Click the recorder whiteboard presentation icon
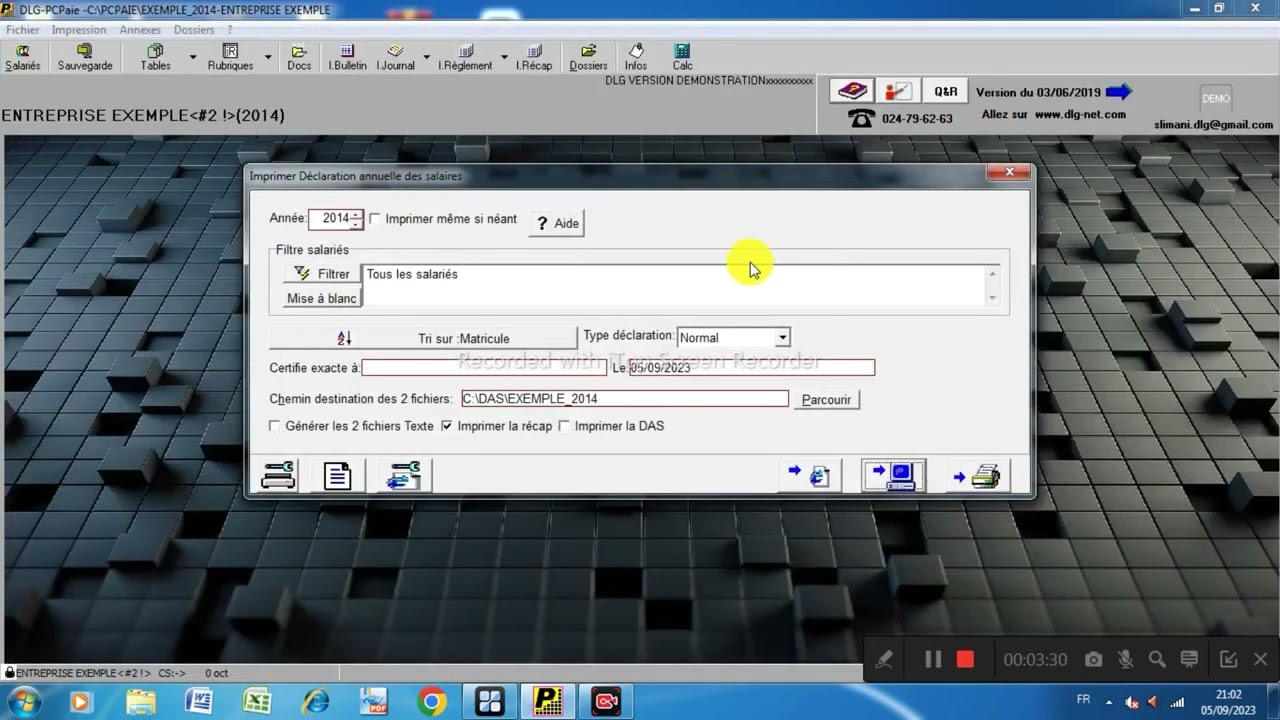The width and height of the screenshot is (1280, 720). tap(1189, 659)
